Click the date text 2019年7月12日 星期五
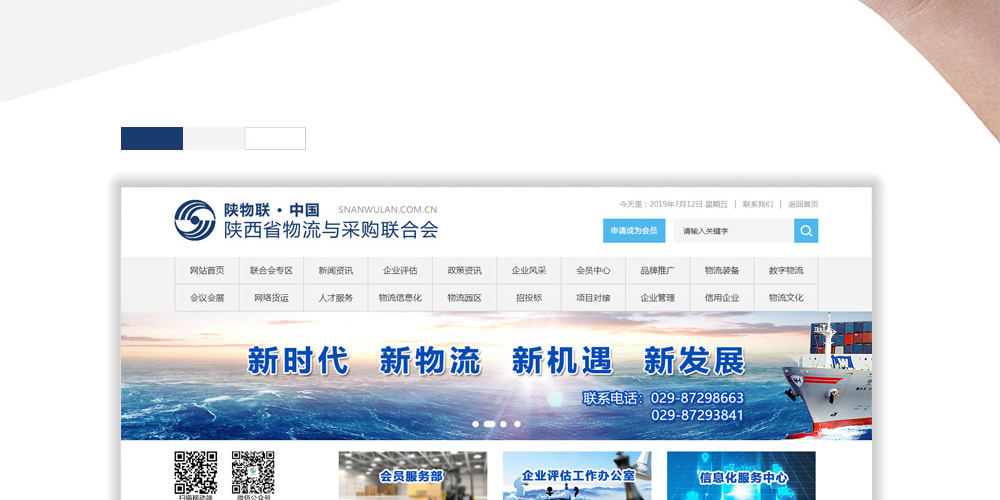Screen dimensions: 1000x500 click(x=688, y=205)
